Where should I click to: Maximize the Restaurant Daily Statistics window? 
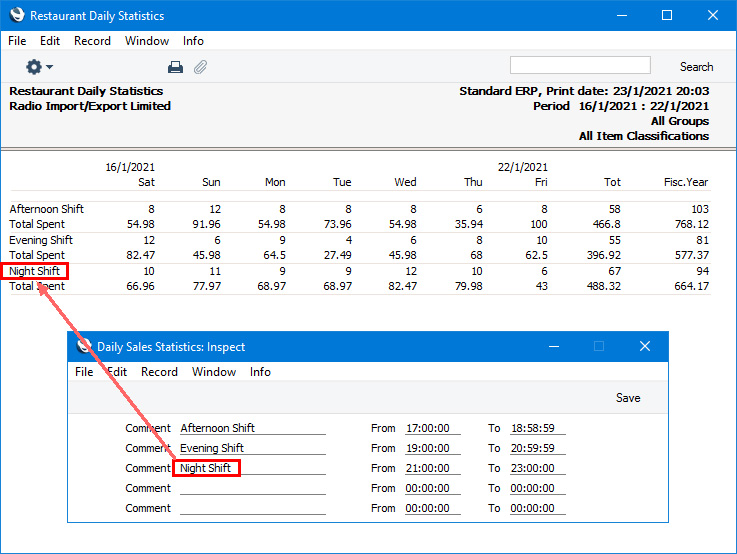pyautogui.click(x=667, y=15)
